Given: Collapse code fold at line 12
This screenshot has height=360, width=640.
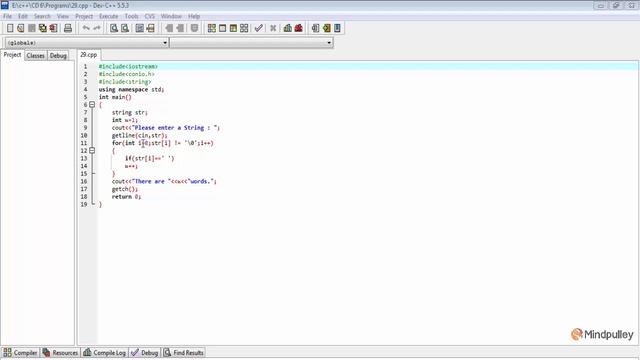Looking at the screenshot, I should 92,151.
